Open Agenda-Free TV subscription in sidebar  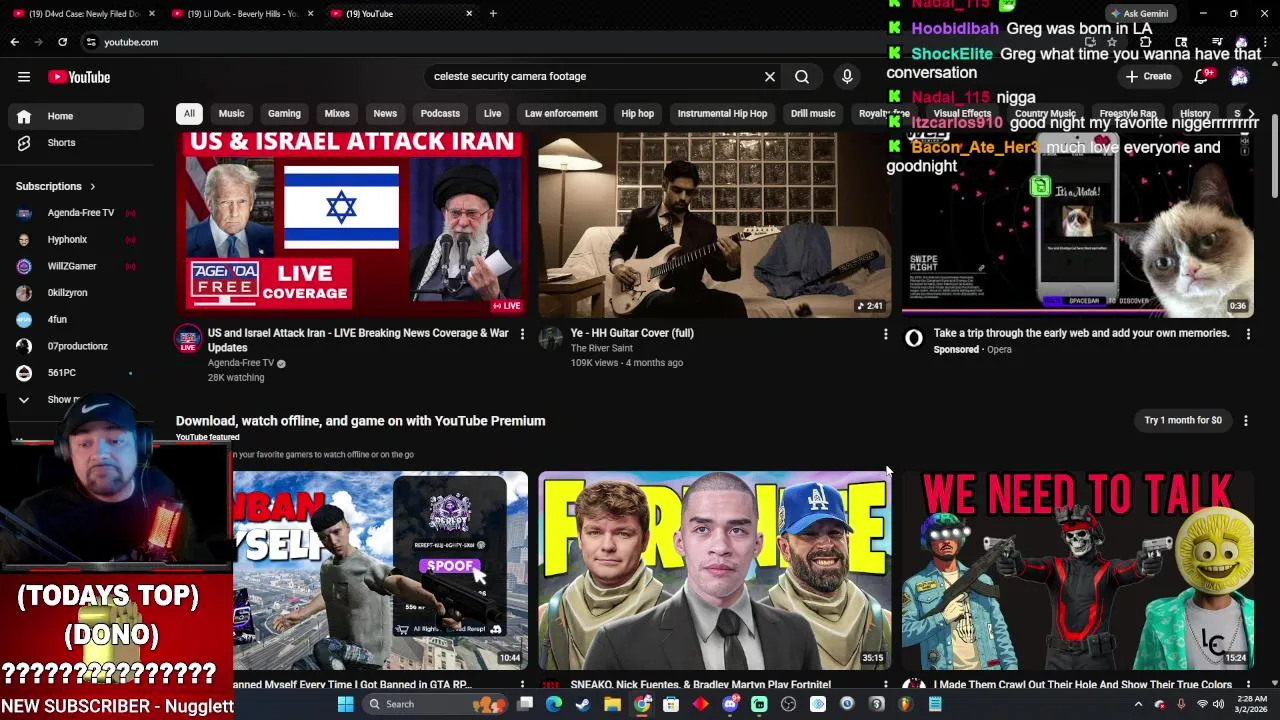point(77,213)
